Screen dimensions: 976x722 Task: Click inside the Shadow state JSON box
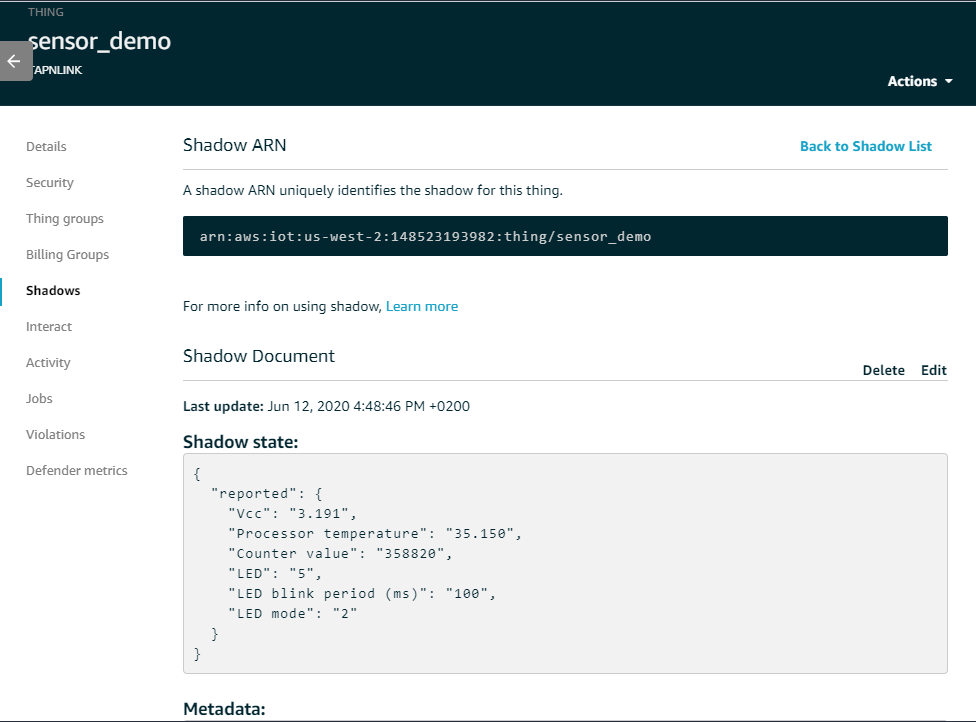pos(565,563)
